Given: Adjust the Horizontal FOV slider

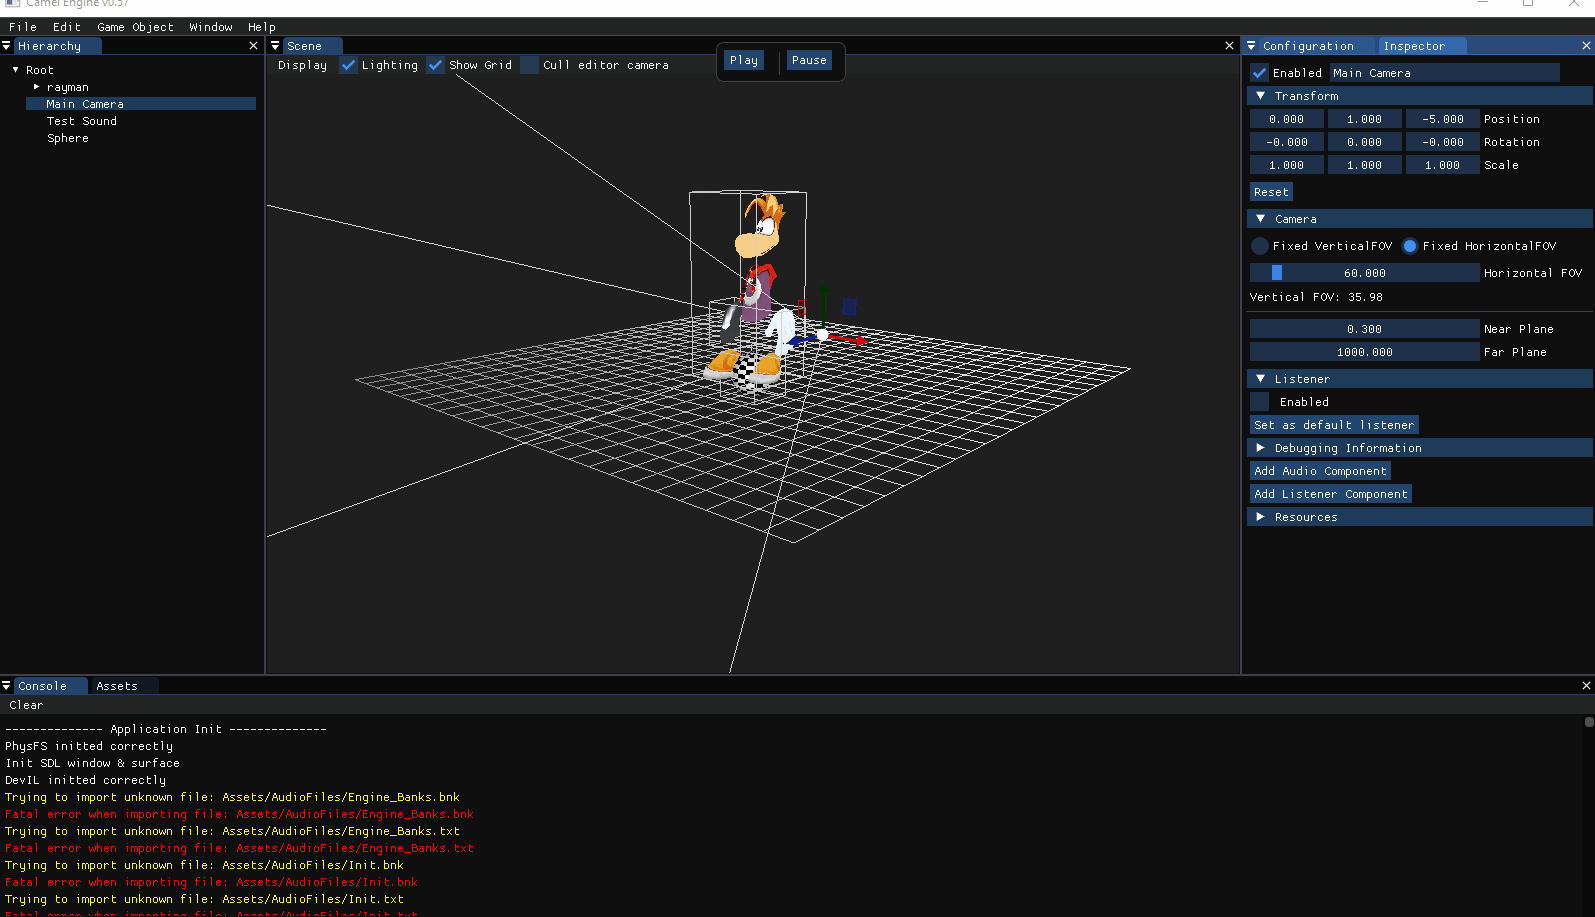Looking at the screenshot, I should [1364, 273].
